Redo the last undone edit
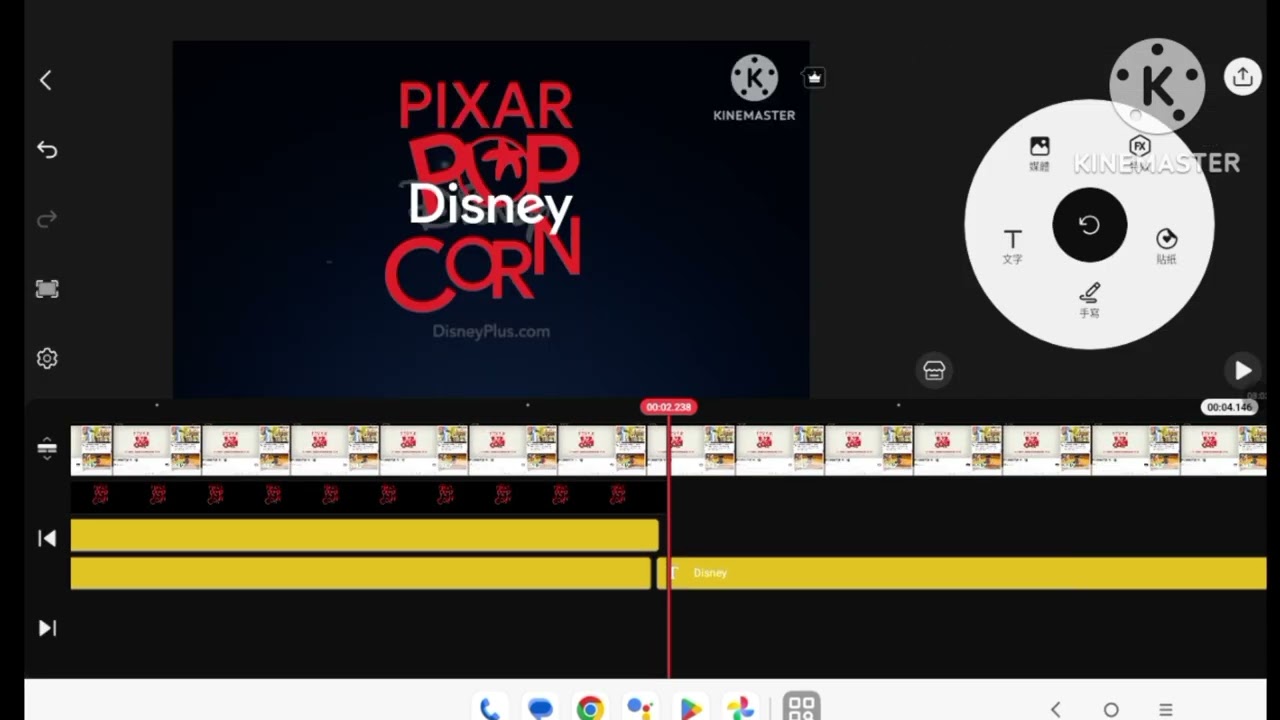Viewport: 1280px width, 720px height. pos(47,219)
